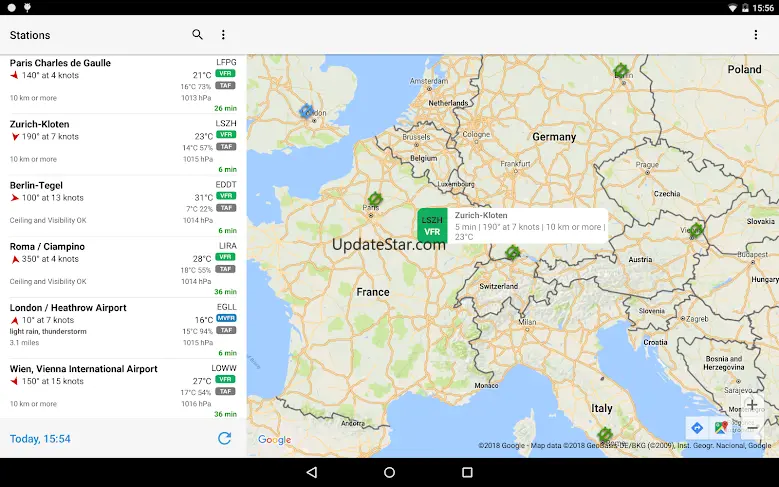Open location in Google Maps icon
The height and width of the screenshot is (487, 779).
(x=721, y=427)
